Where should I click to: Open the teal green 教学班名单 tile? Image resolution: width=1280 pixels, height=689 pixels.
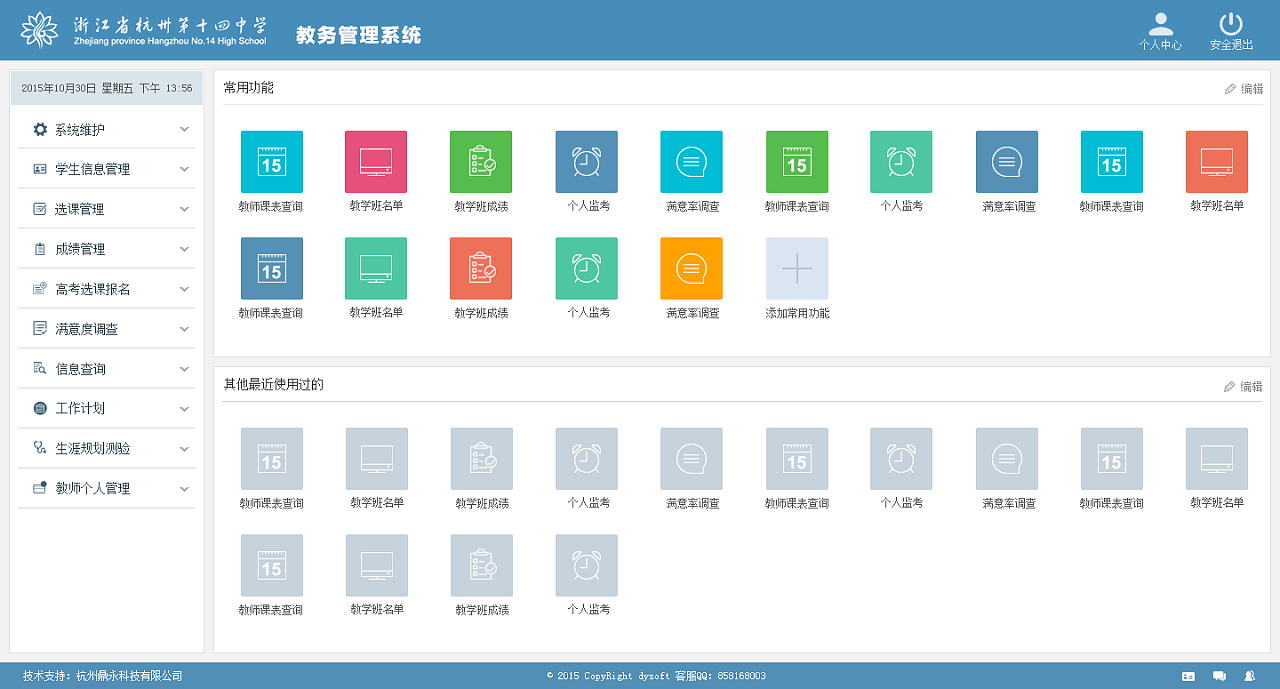coord(376,268)
